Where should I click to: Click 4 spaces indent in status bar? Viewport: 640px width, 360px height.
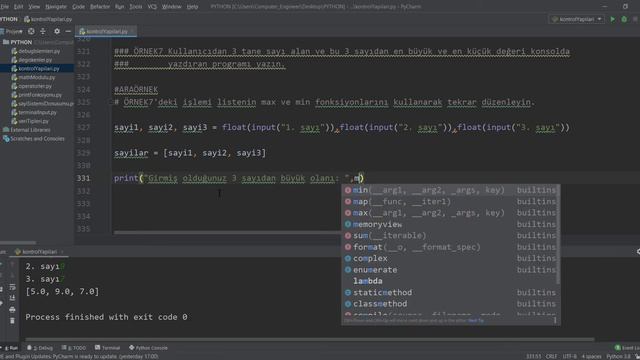point(591,357)
